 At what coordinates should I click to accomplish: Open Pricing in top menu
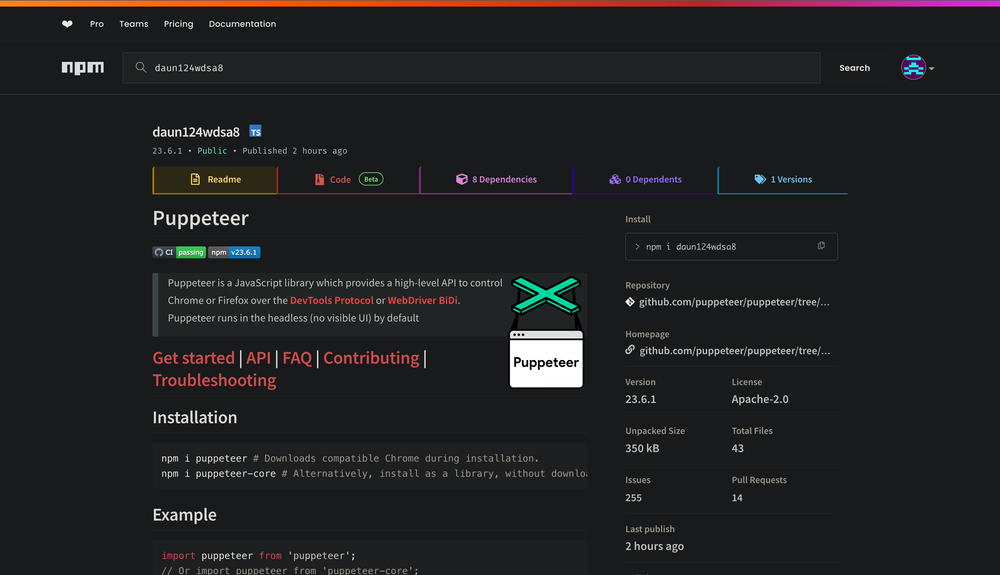179,24
